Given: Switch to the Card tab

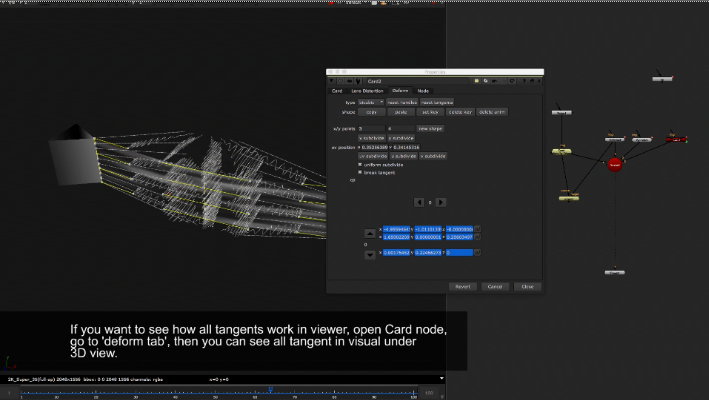Looking at the screenshot, I should [x=337, y=91].
